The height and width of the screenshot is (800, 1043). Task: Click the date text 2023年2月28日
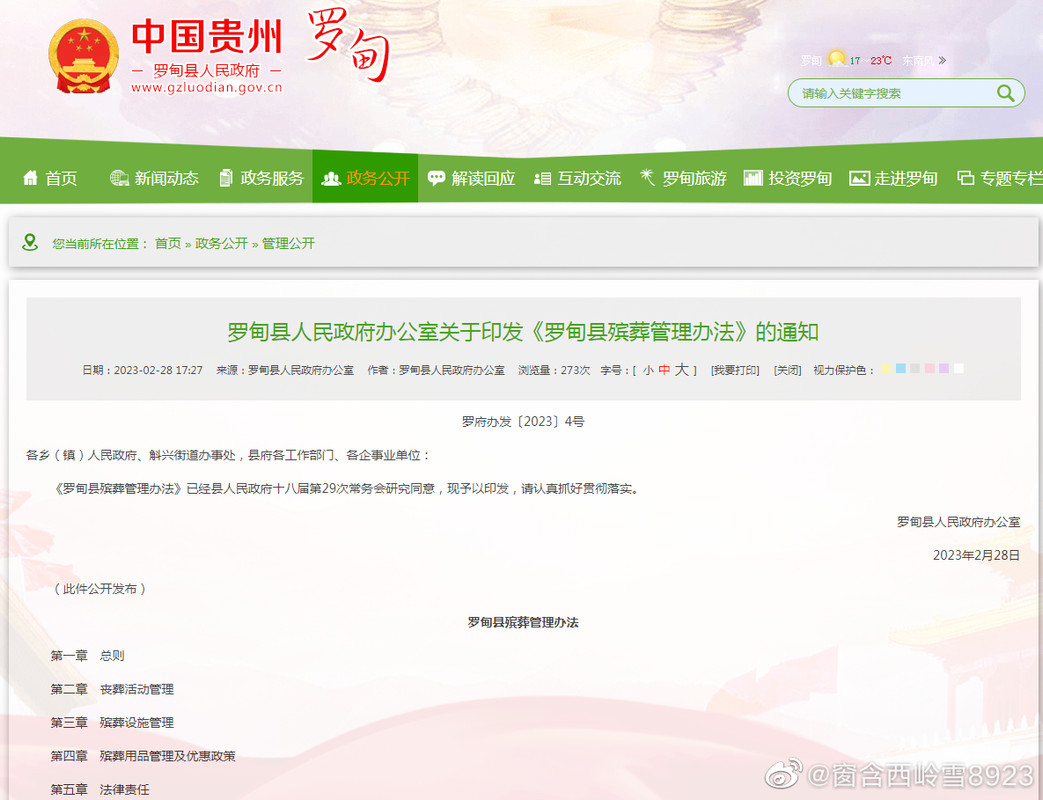[976, 555]
